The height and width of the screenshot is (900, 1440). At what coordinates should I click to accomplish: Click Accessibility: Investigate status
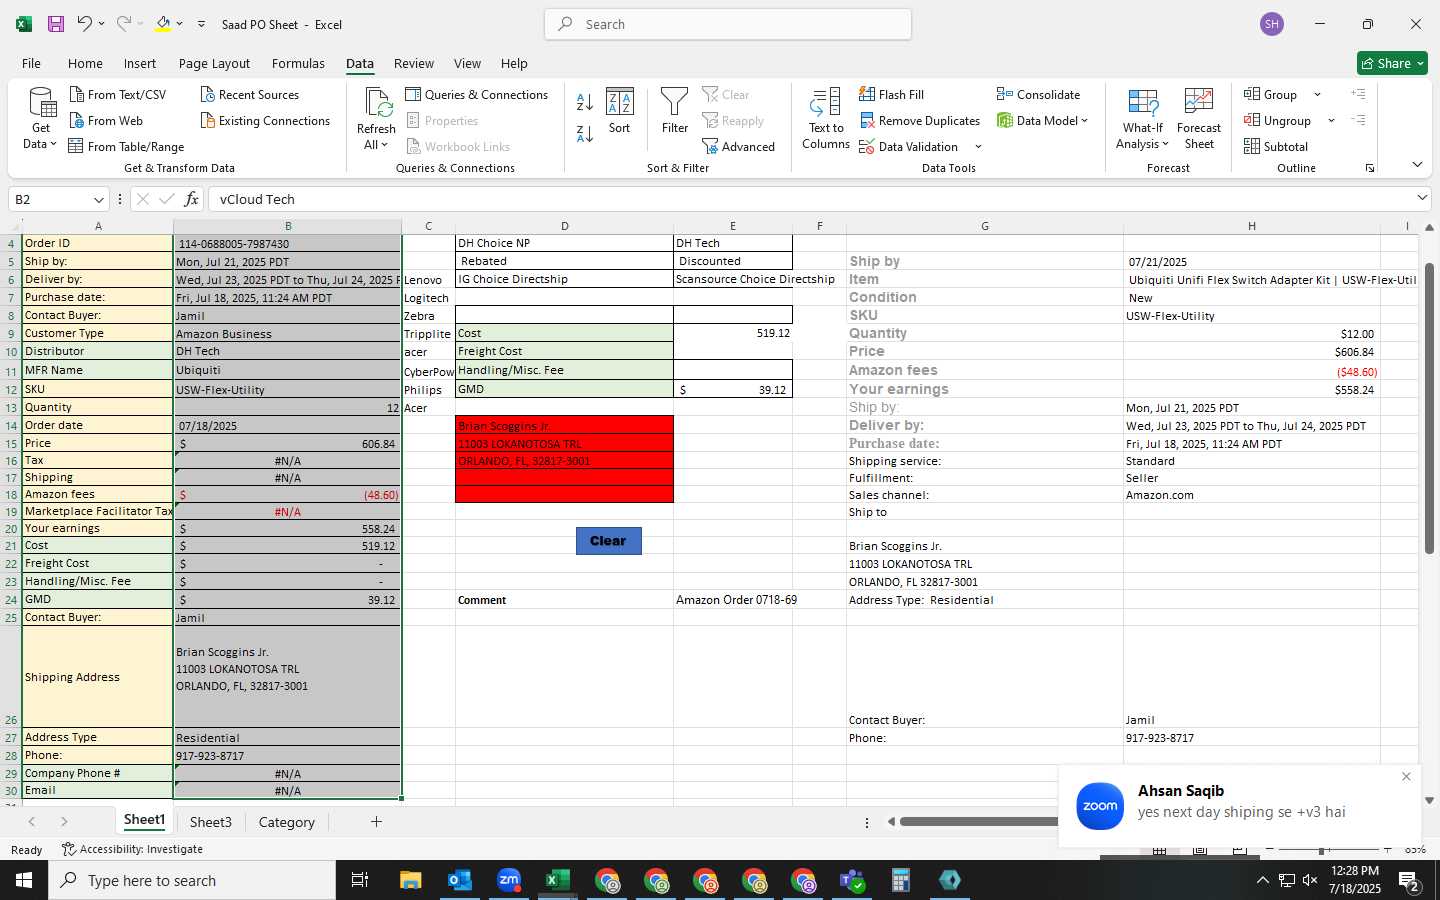[x=132, y=849]
